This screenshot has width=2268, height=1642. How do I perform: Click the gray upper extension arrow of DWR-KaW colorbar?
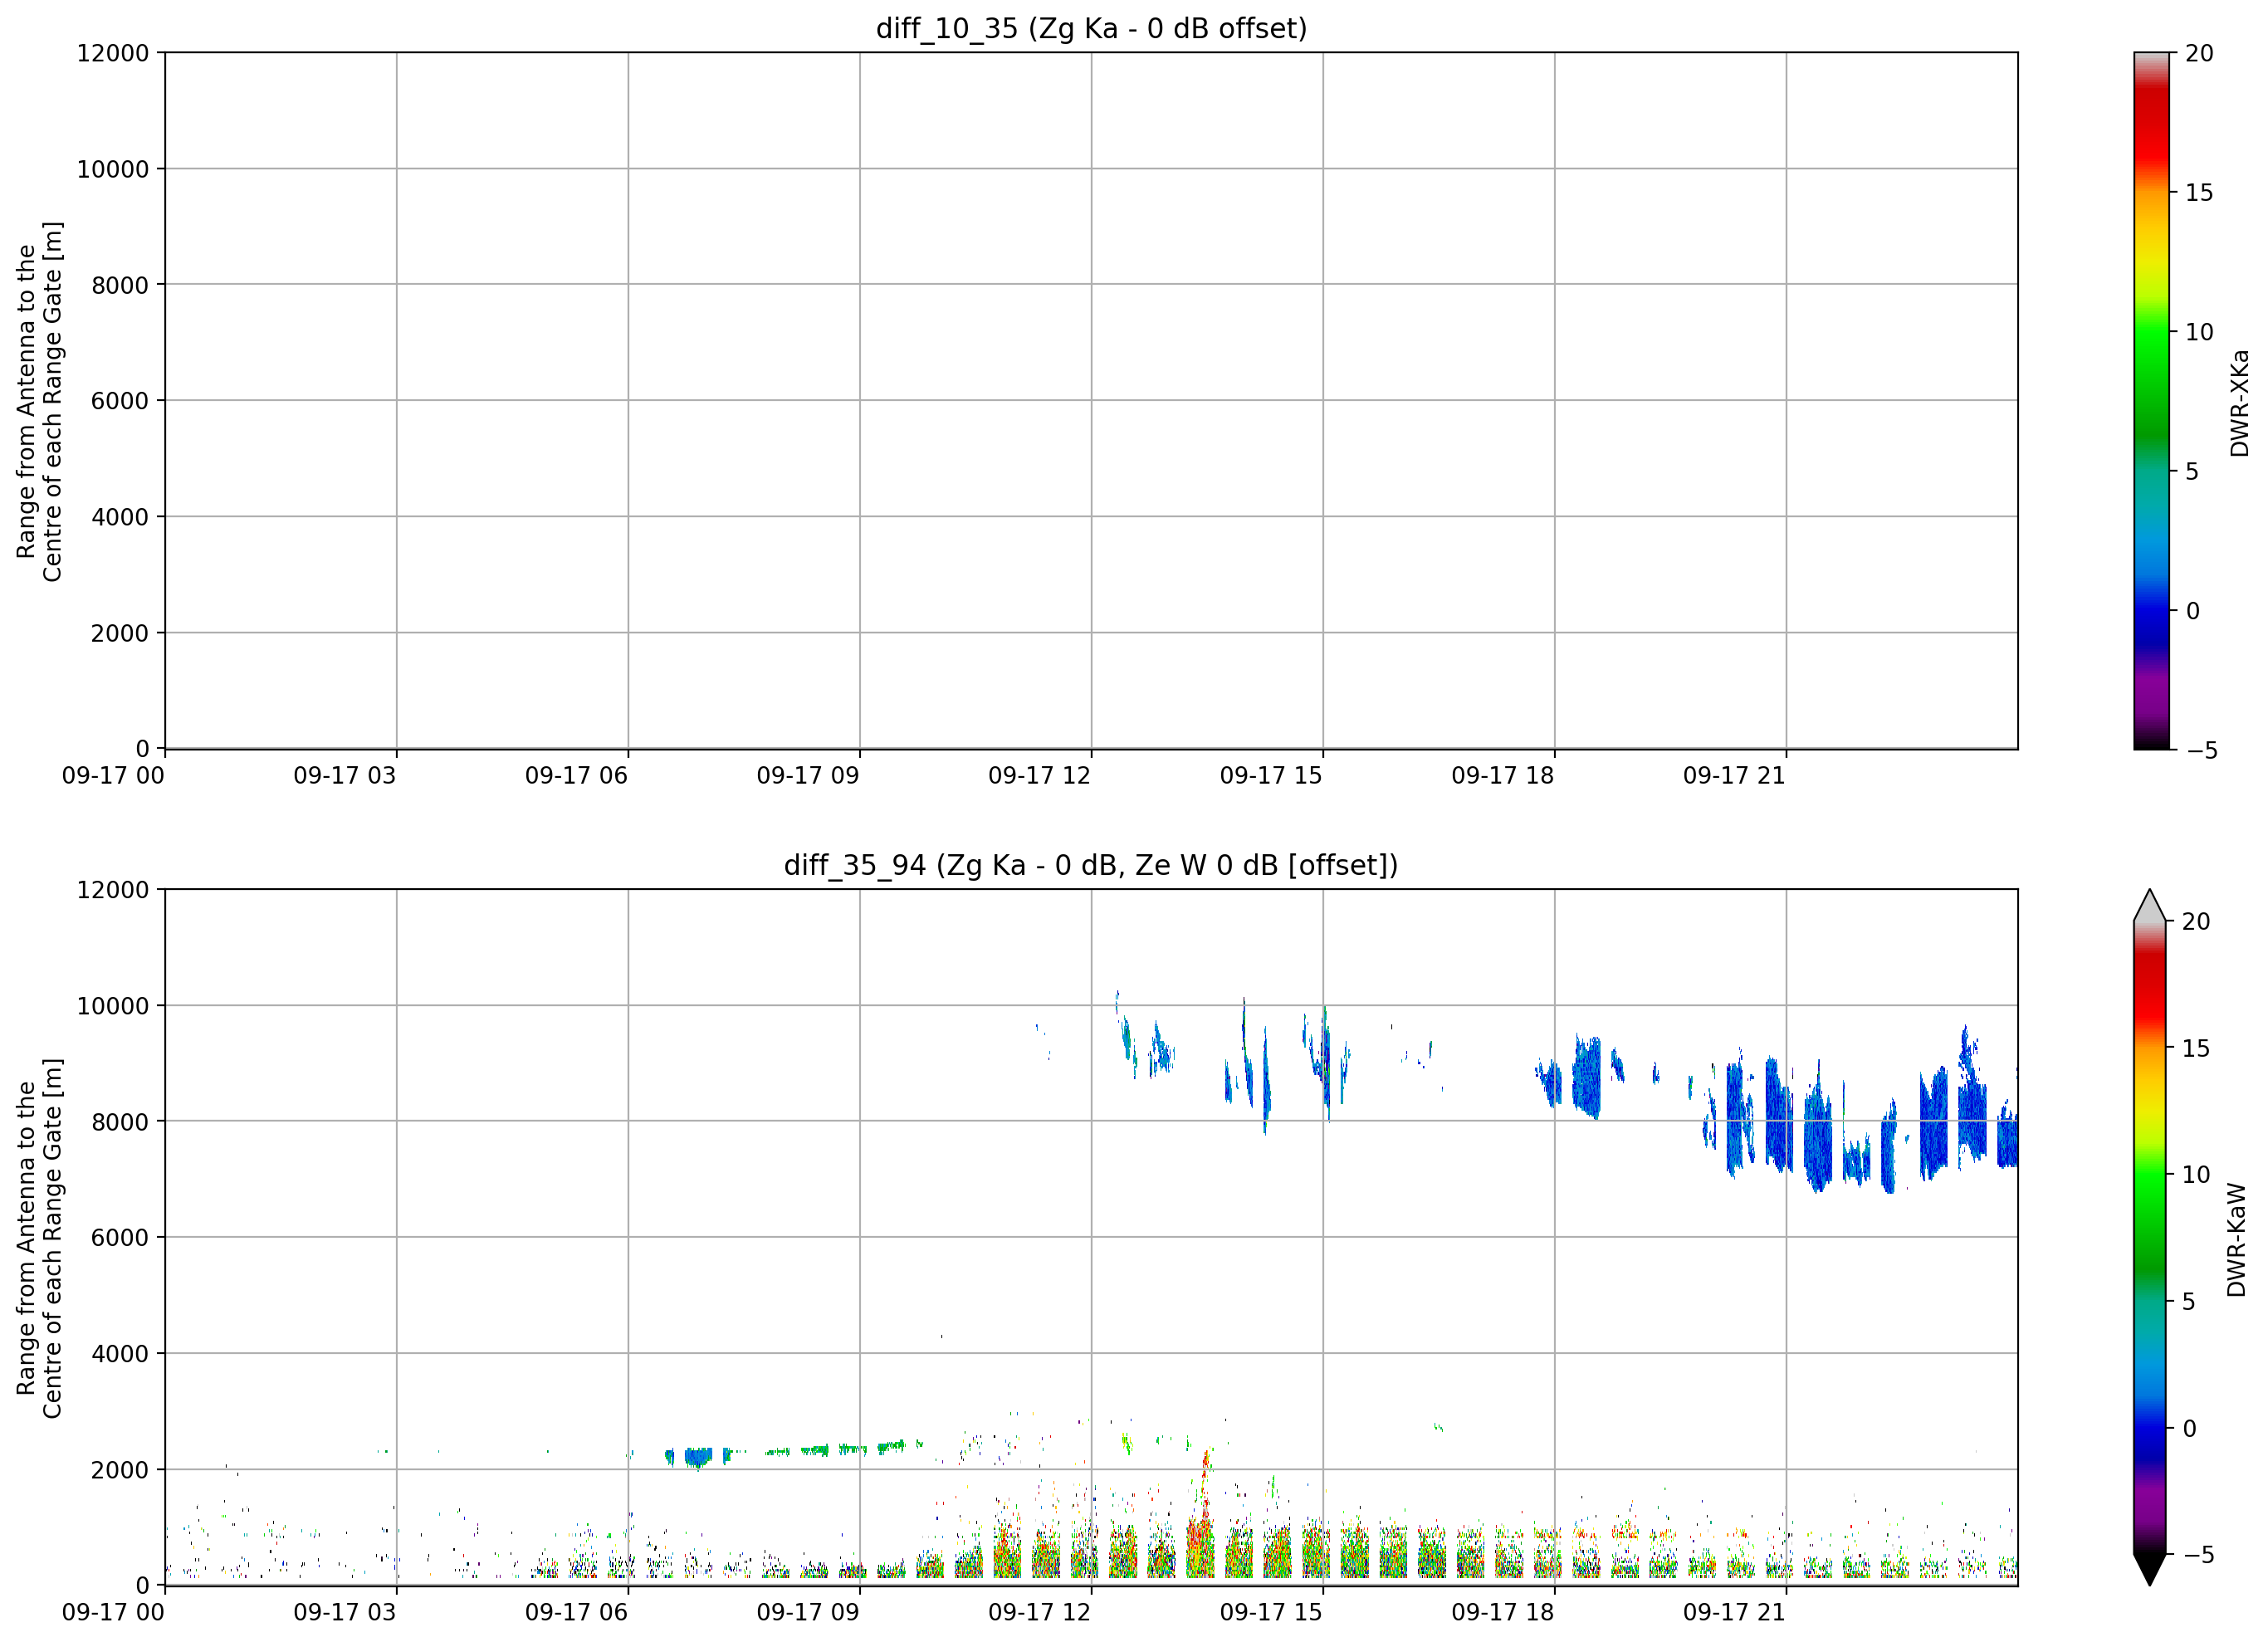click(x=2149, y=905)
